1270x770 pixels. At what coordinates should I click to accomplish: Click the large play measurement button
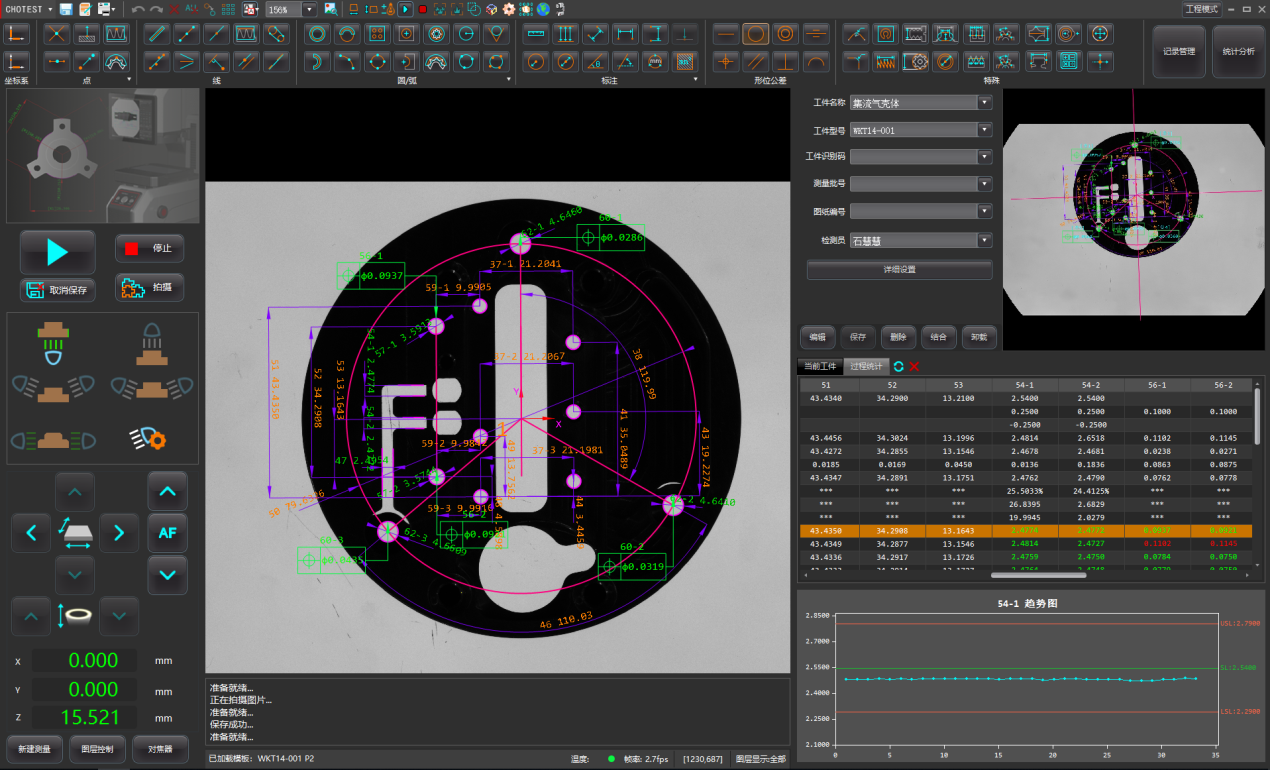tap(58, 252)
